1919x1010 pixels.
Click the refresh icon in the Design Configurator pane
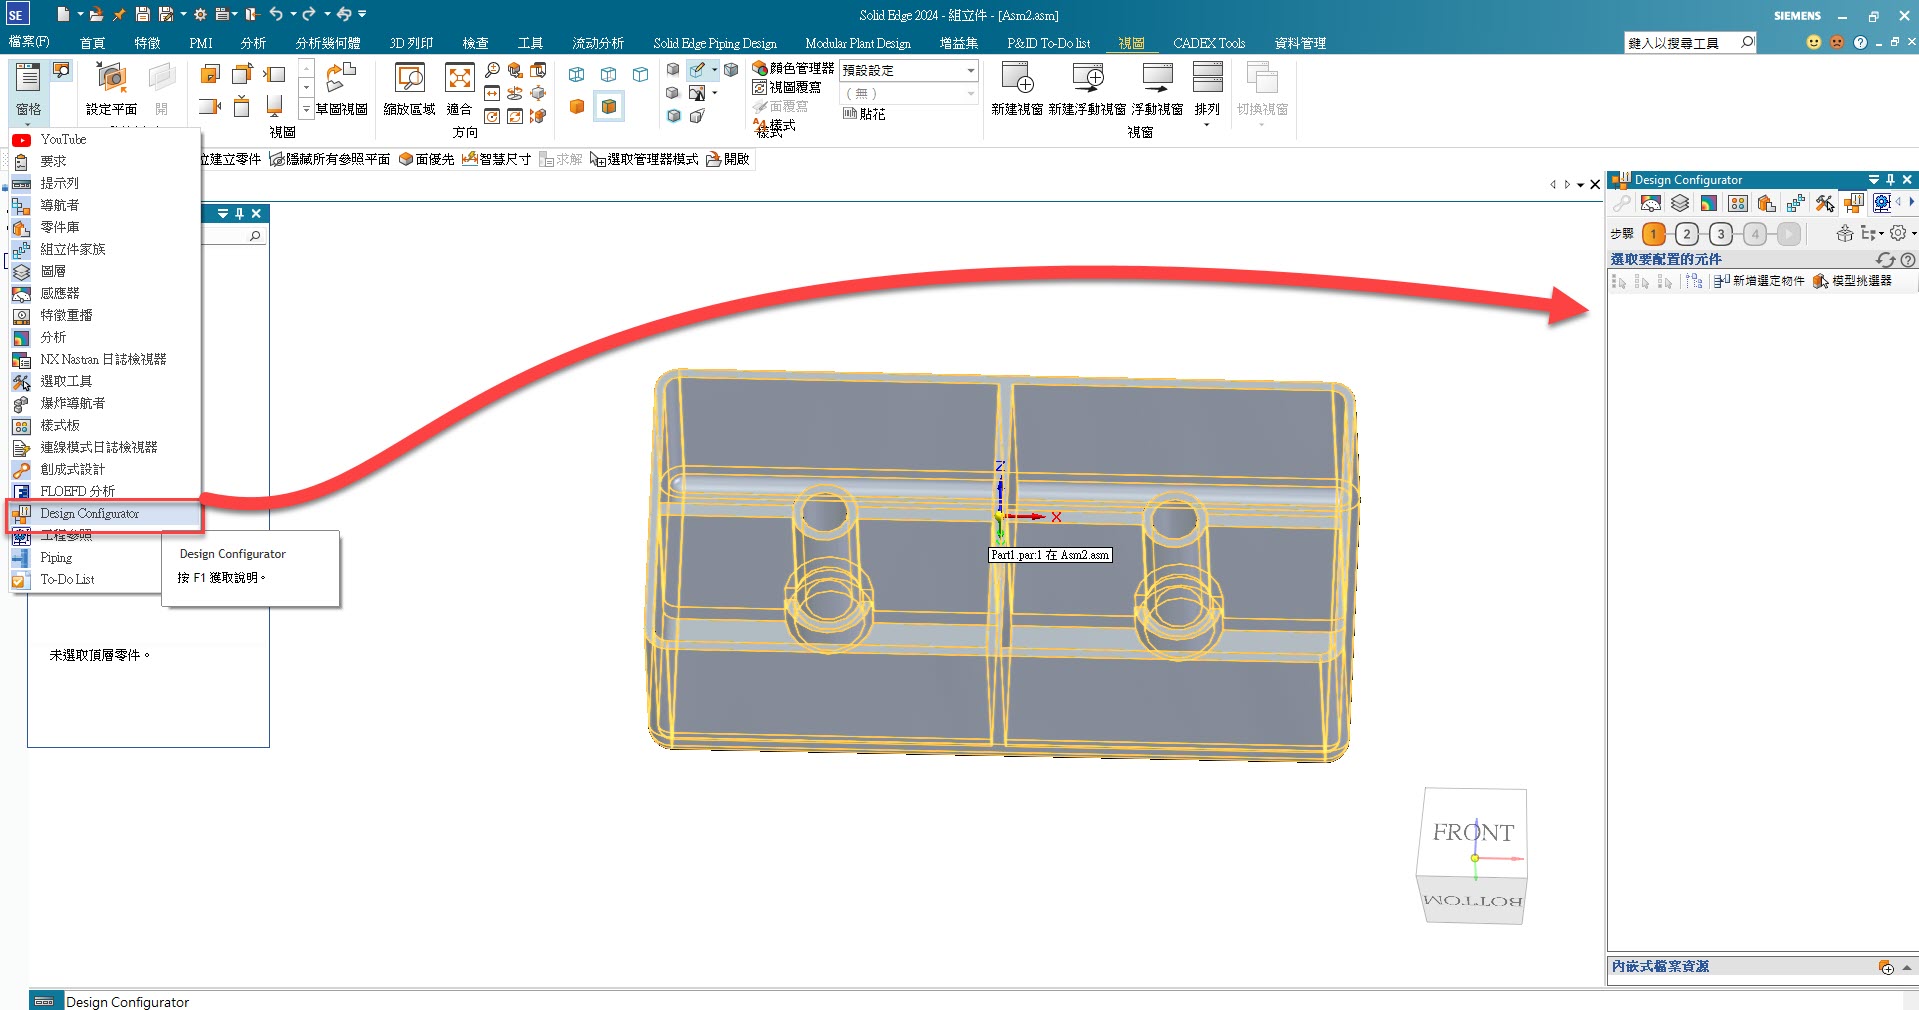point(1886,259)
